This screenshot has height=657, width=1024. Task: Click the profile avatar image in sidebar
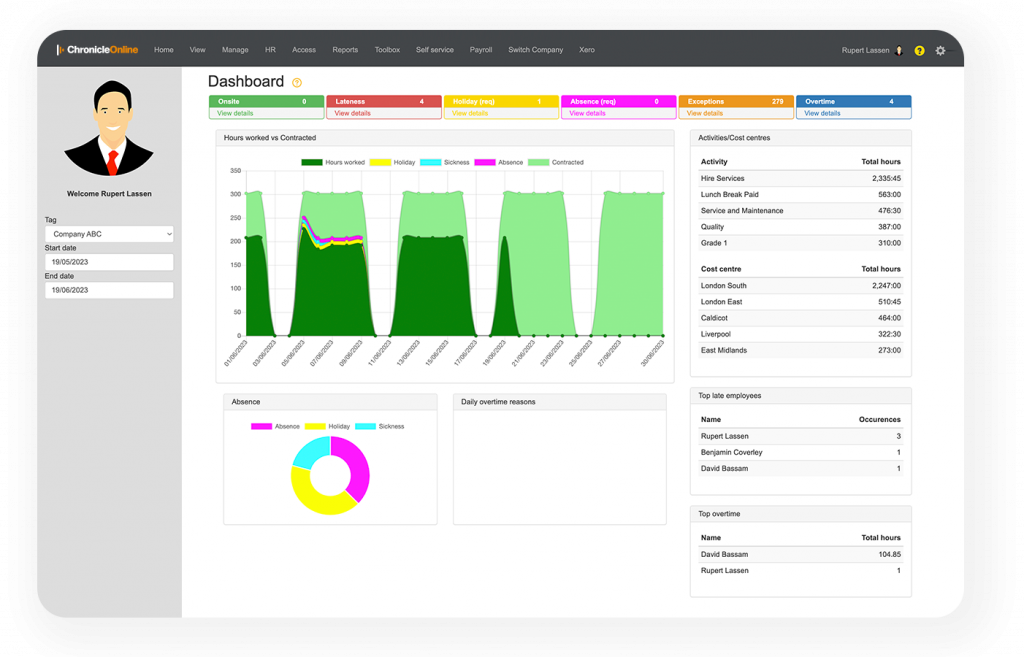(x=109, y=129)
